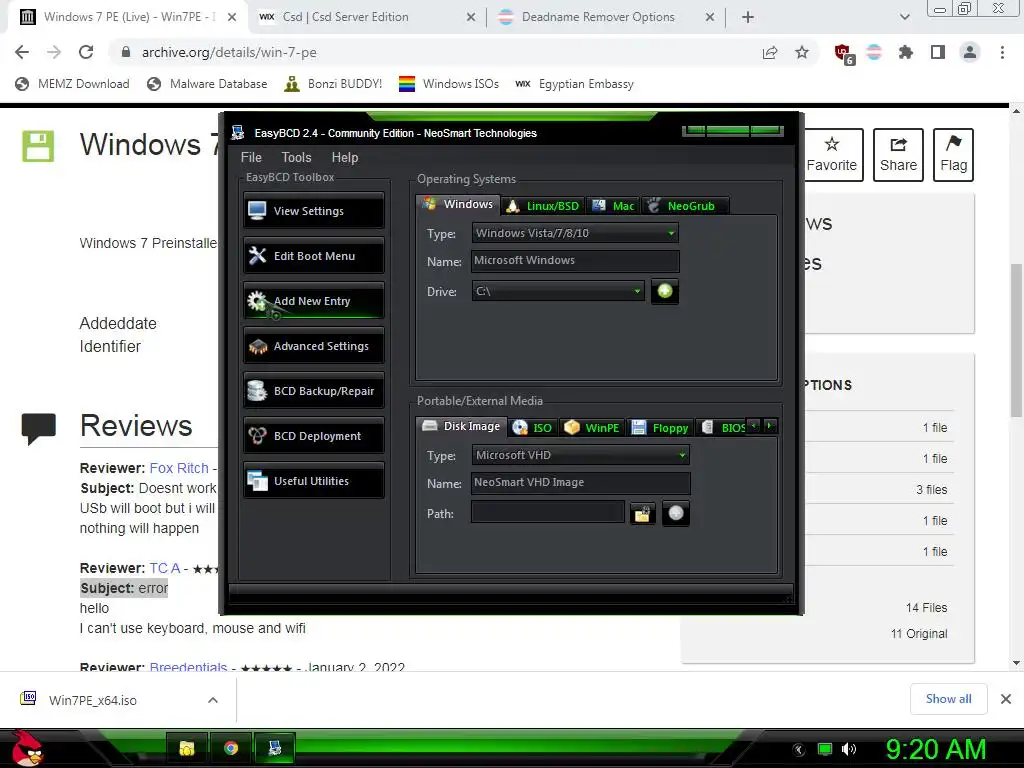Click the NeoSmart VHD Image name field
1024x768 pixels.
(x=580, y=483)
